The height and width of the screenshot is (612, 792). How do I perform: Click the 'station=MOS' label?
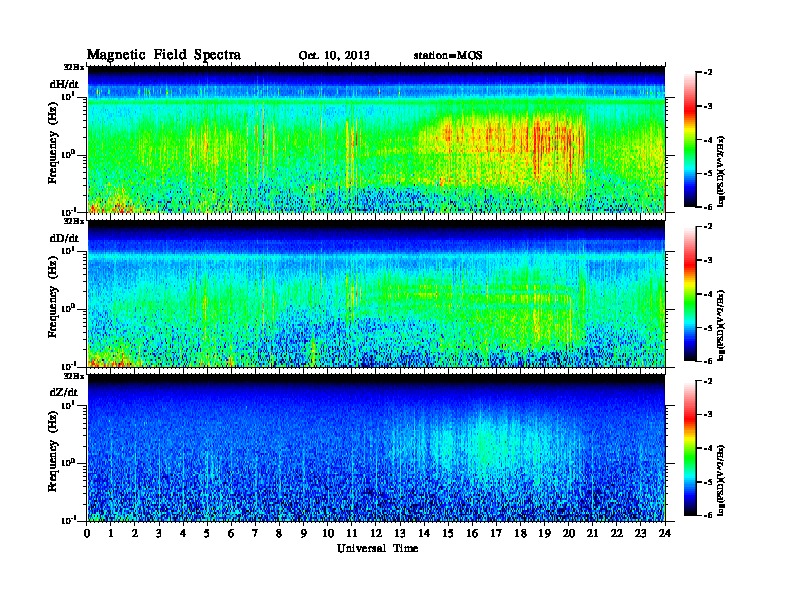pyautogui.click(x=448, y=56)
